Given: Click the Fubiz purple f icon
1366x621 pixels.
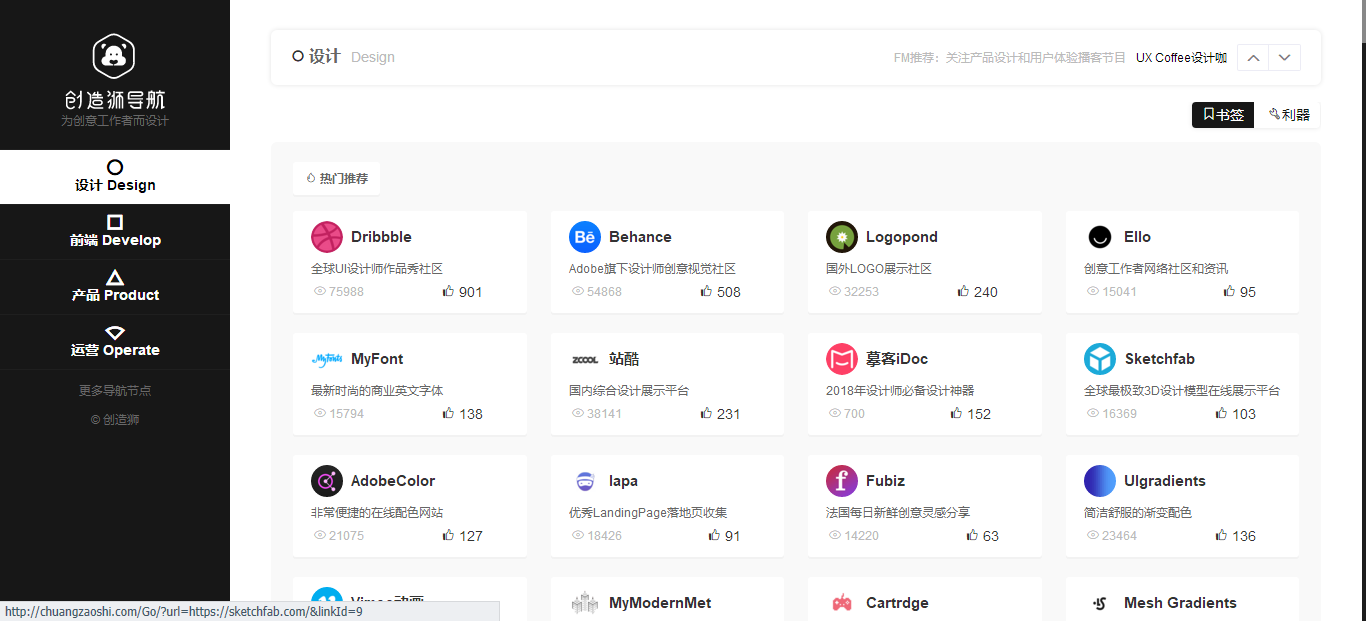Looking at the screenshot, I should [842, 481].
